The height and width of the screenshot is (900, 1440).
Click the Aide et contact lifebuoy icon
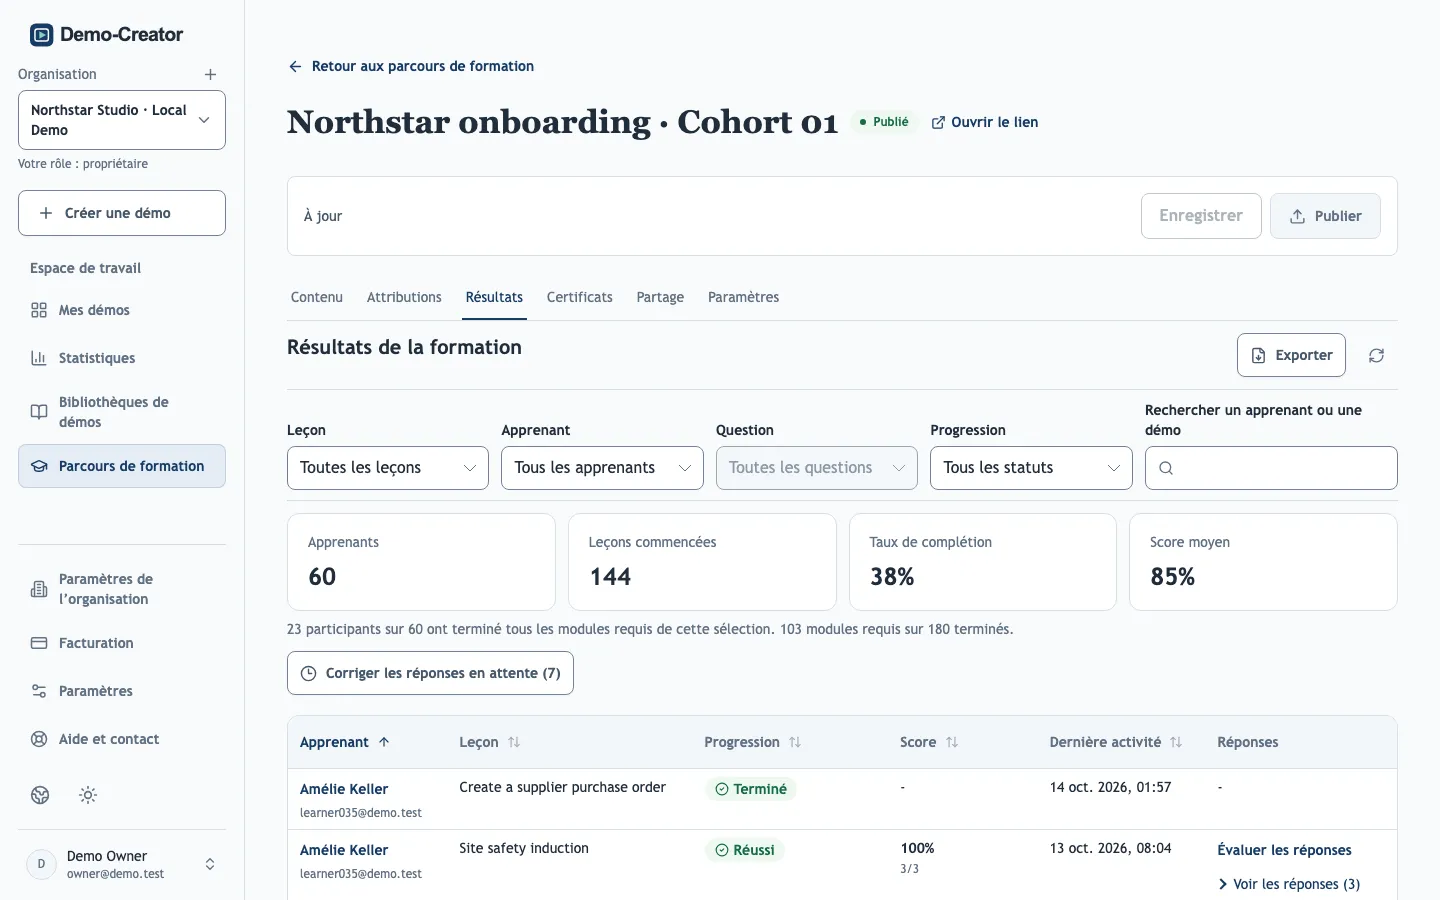tap(39, 739)
